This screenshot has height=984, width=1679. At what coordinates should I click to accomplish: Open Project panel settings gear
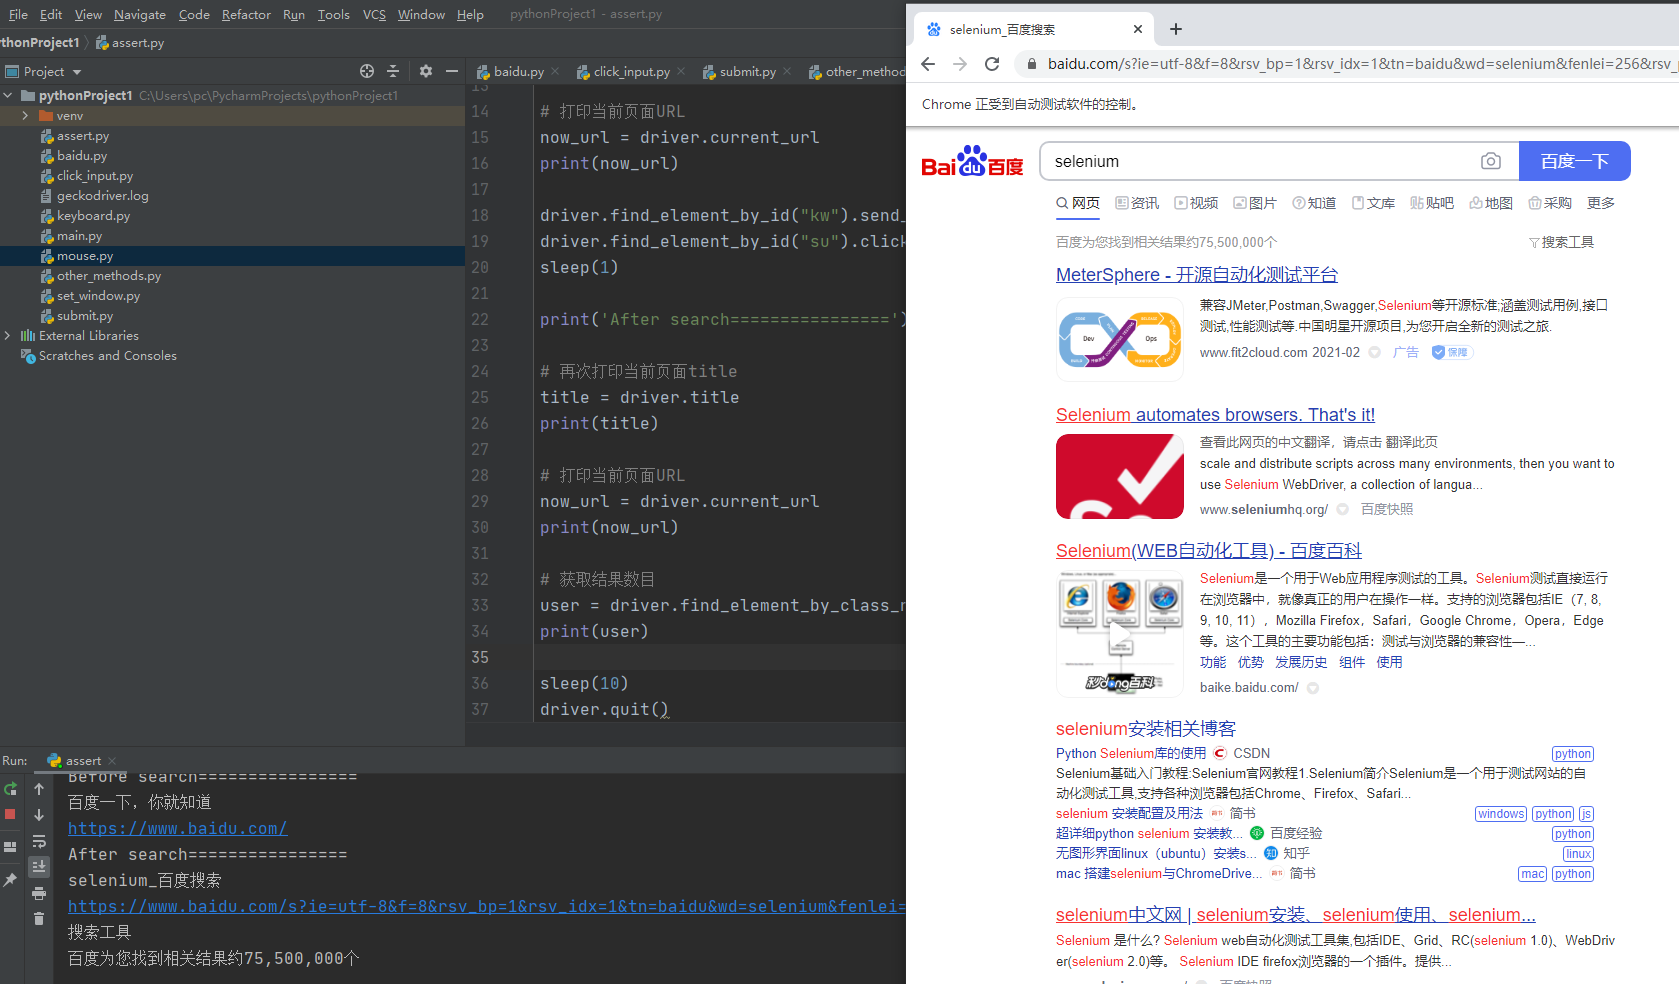coord(425,71)
